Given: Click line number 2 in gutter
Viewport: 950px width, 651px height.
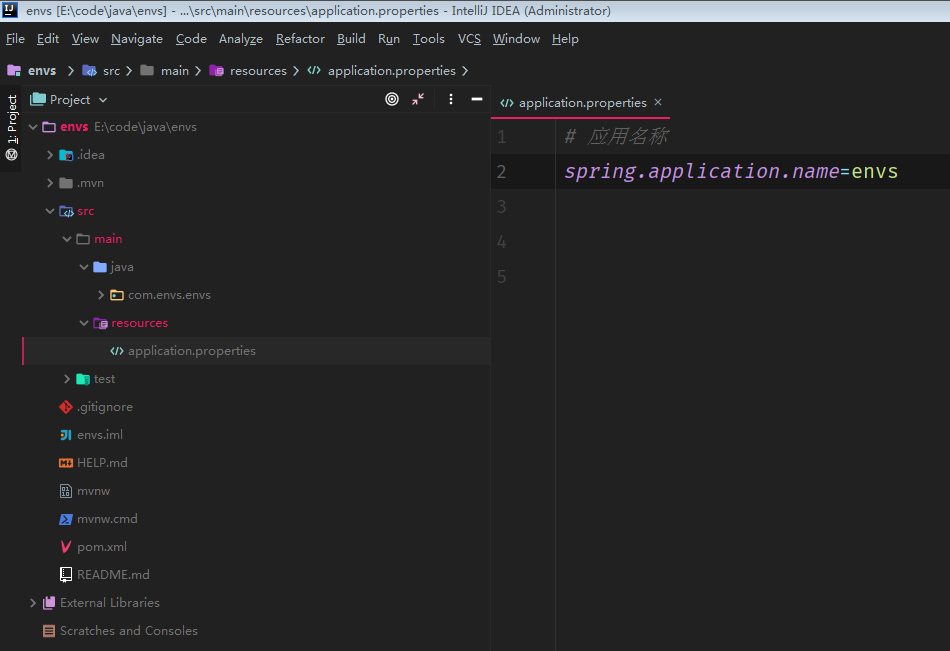Looking at the screenshot, I should coord(502,172).
